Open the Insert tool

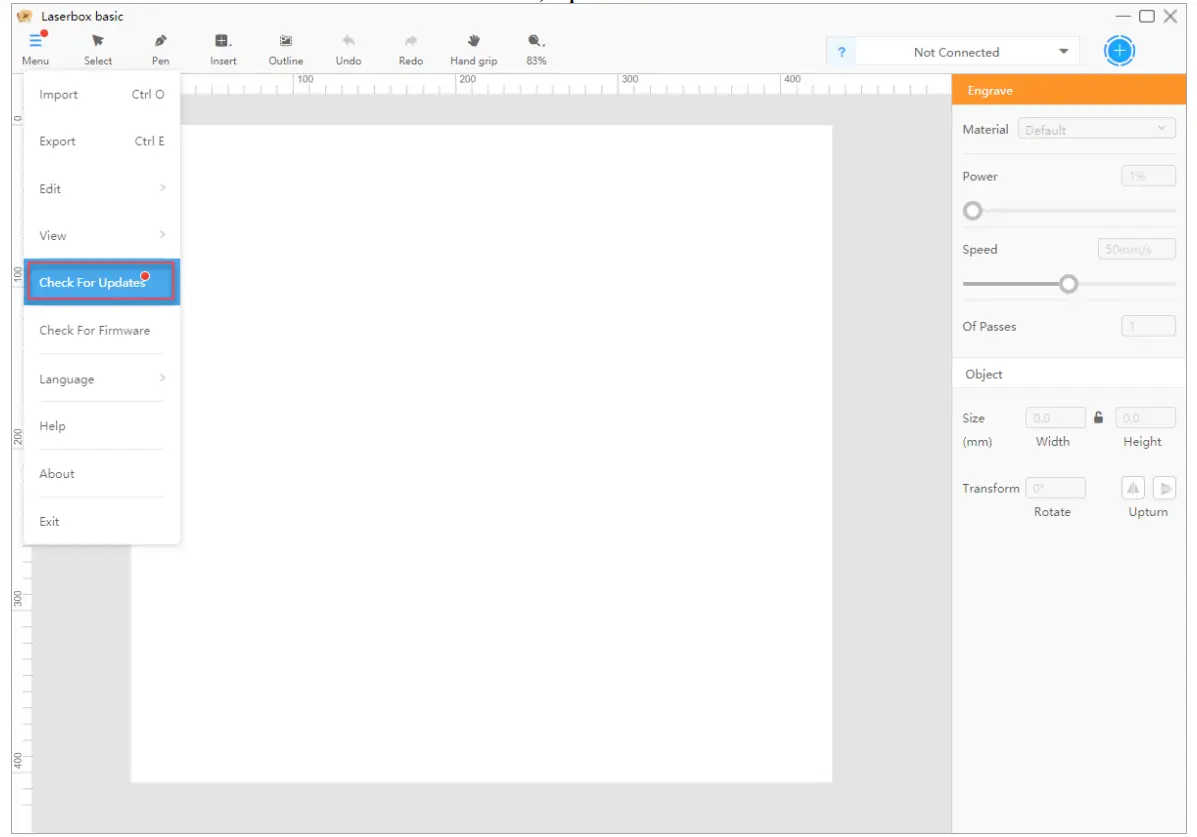click(x=223, y=42)
